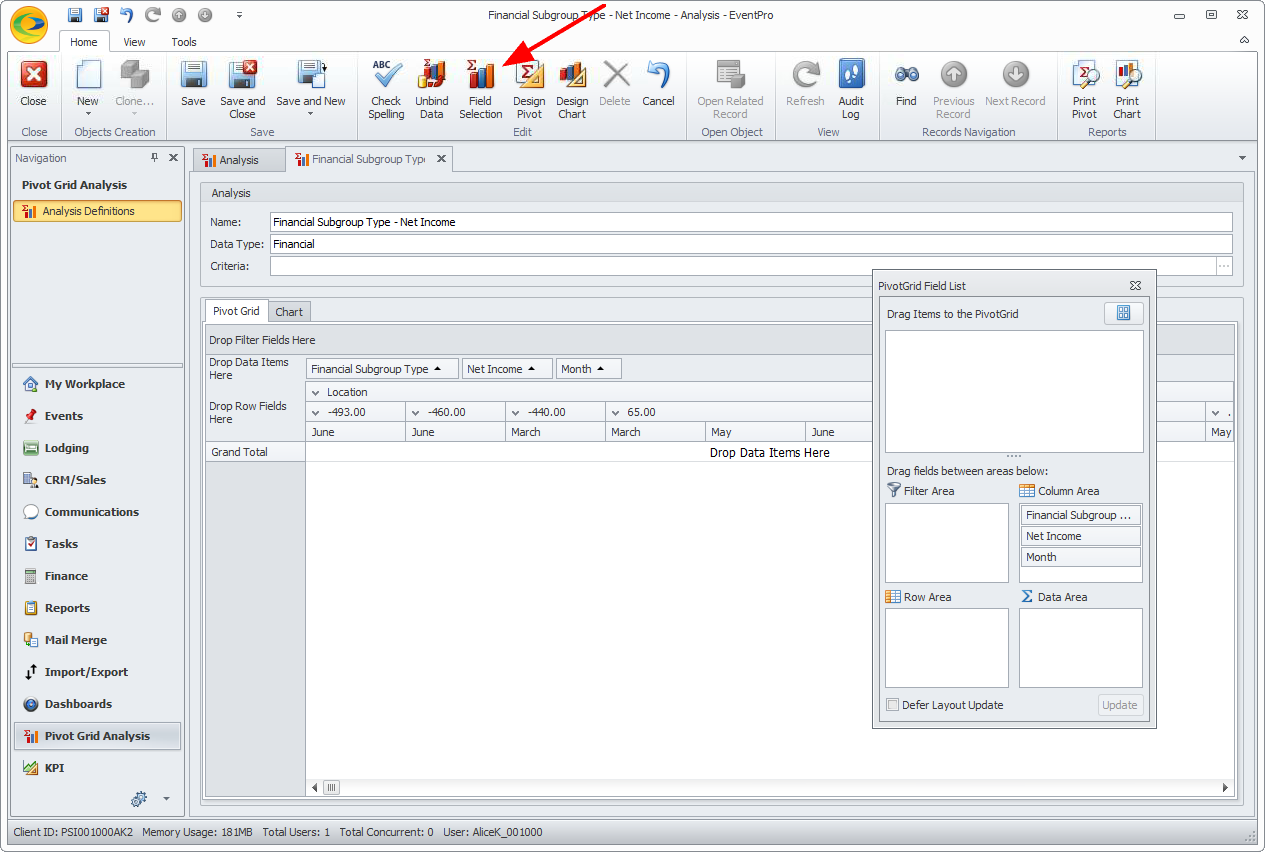1265x852 pixels.
Task: Collapse the -440.00 column header
Action: [x=516, y=412]
